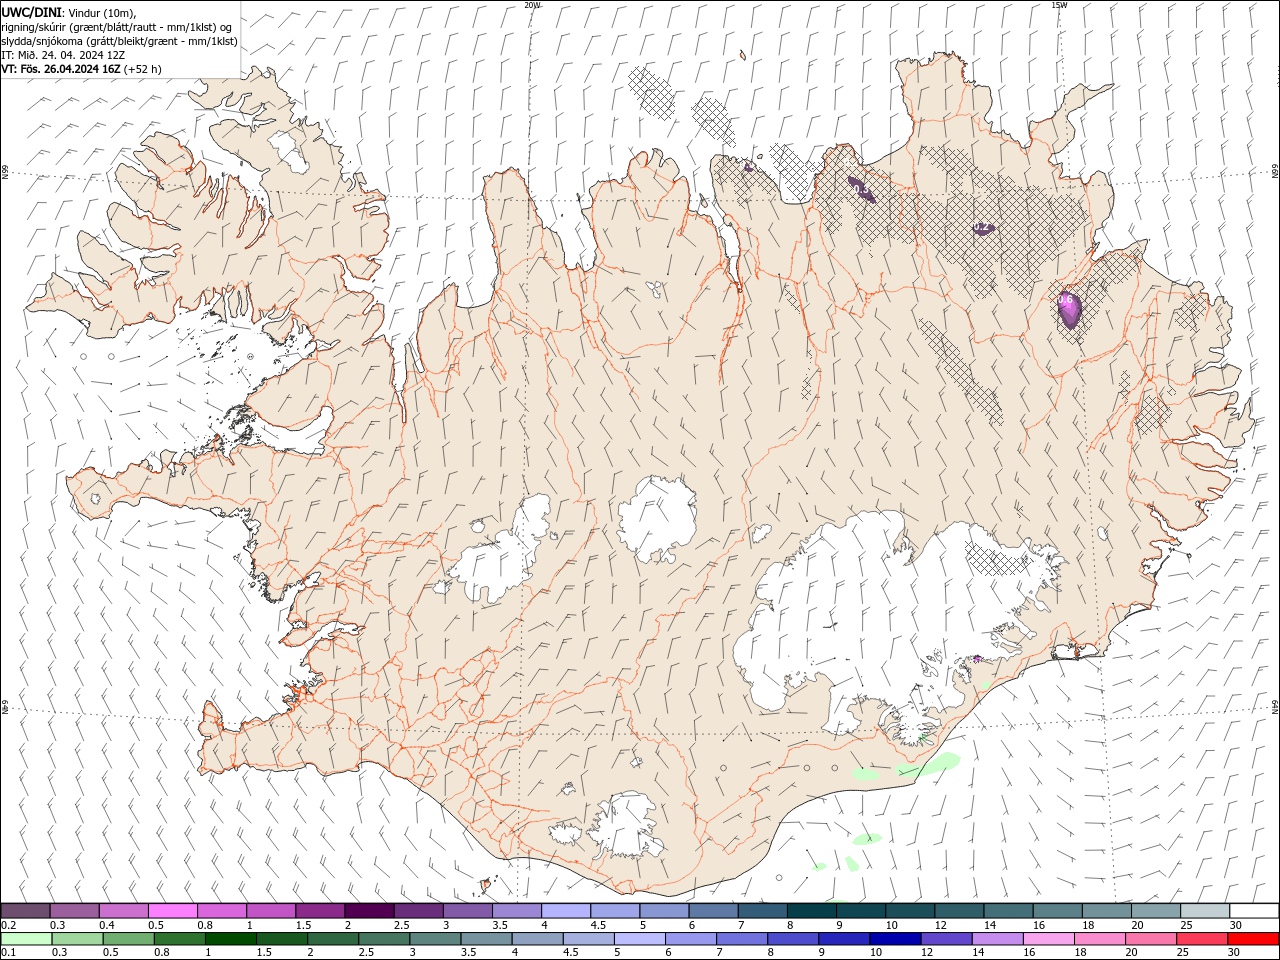1280x960 pixels.
Task: Pick the rain scale swatch starting at 14
Action: [x=998, y=939]
